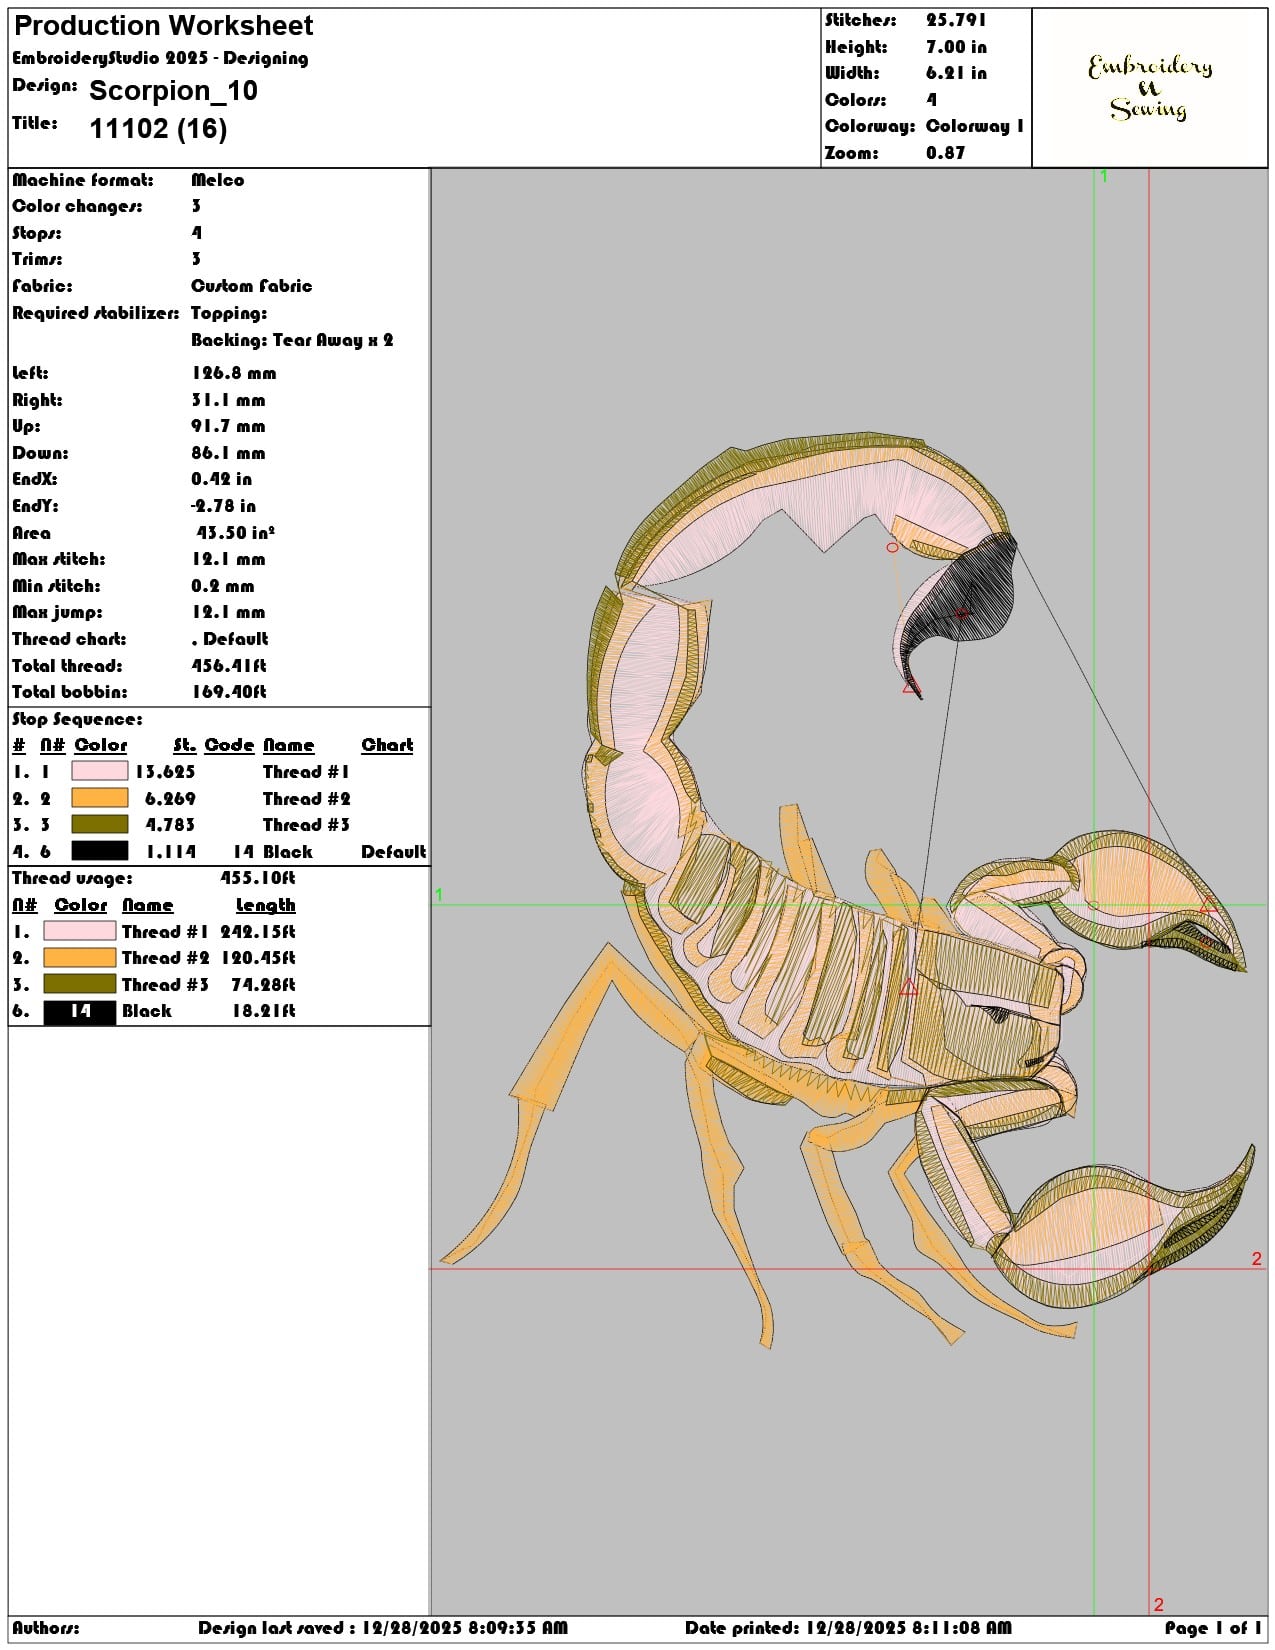Screen dimensions: 1275x1650
Task: Click the Max stitch value '12.1 mm'
Action: click(228, 559)
